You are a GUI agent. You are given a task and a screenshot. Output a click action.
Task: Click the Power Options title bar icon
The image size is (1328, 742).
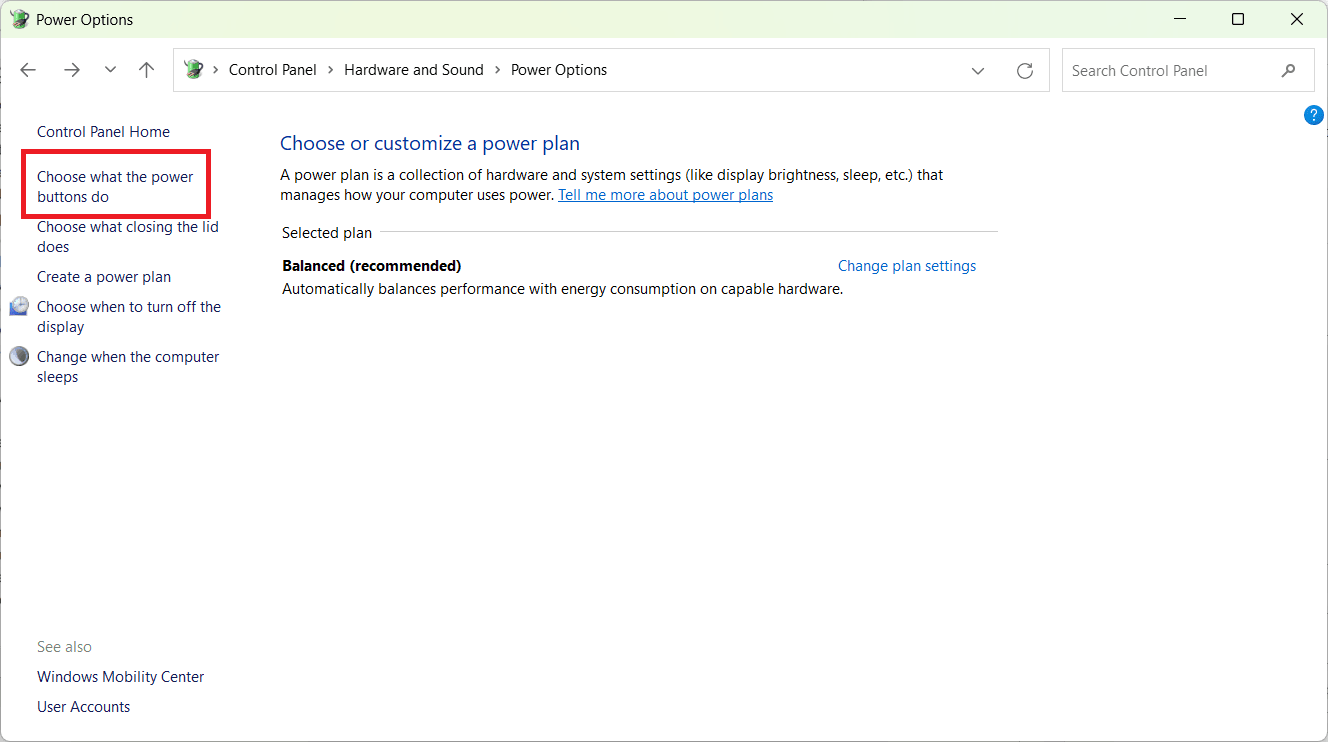[20, 19]
